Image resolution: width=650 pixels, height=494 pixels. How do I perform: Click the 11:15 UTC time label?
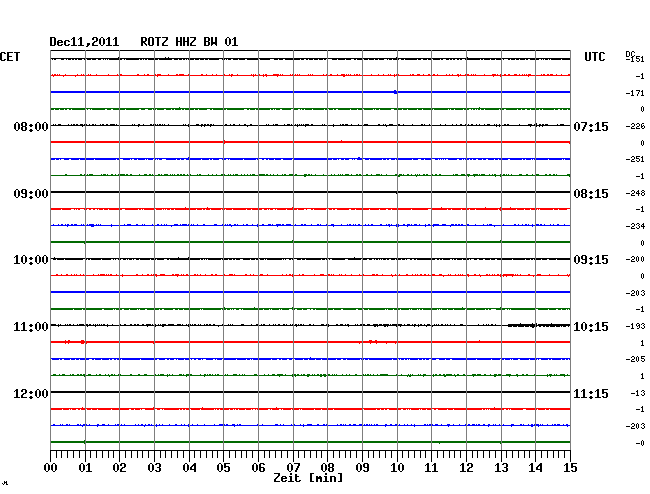tap(591, 393)
